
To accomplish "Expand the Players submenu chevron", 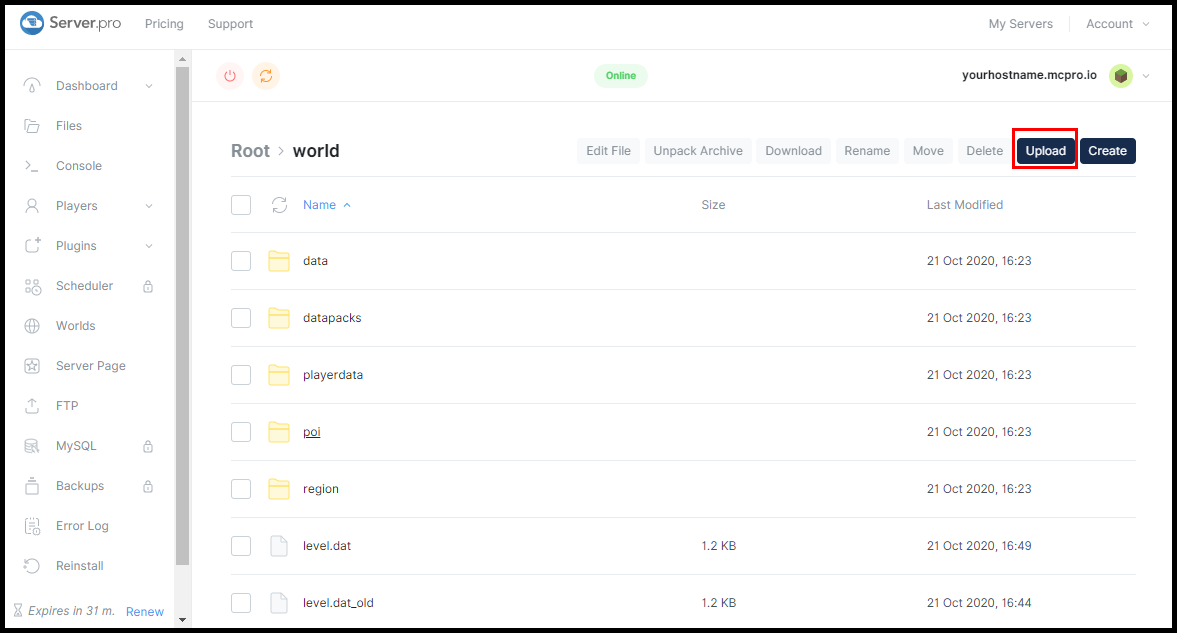I will point(149,206).
